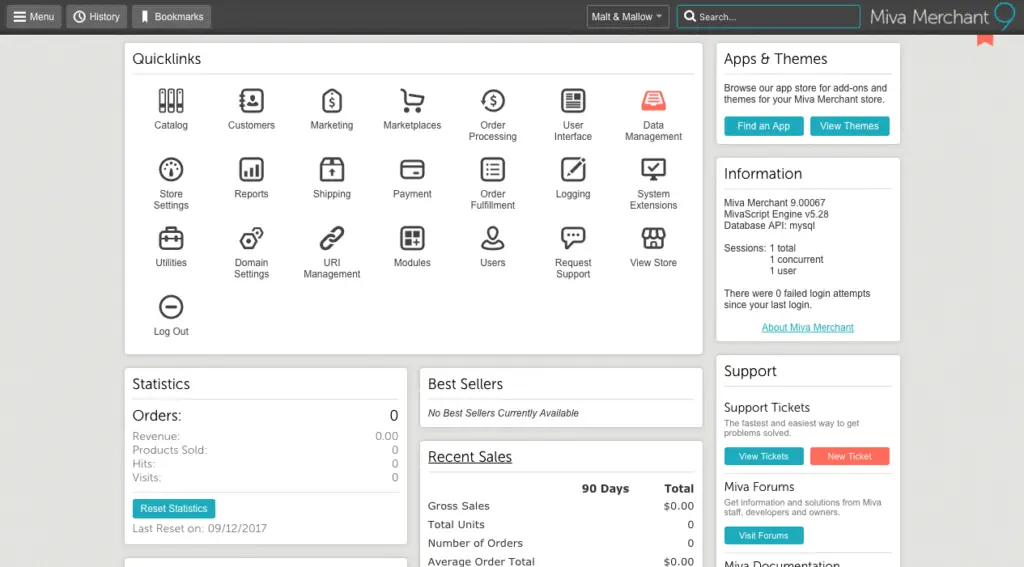Open the main Menu
The height and width of the screenshot is (567, 1024).
34,16
